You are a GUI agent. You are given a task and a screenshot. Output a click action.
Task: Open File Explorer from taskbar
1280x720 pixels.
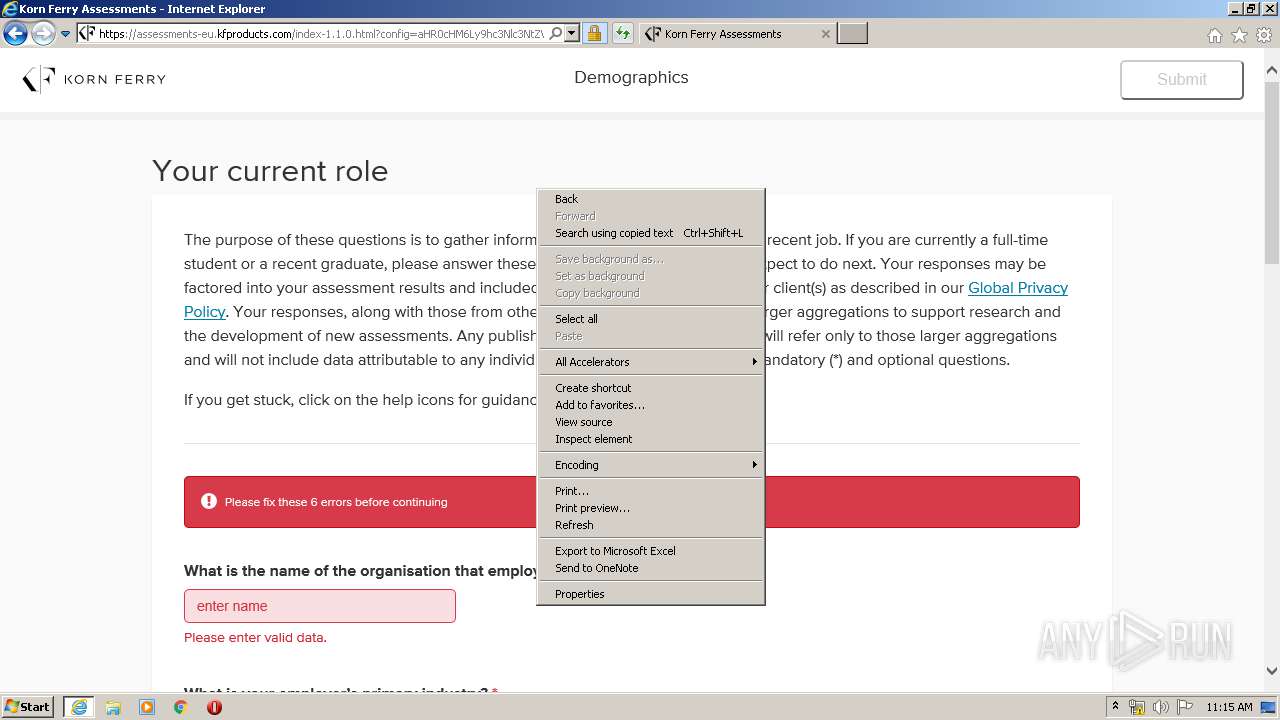(x=113, y=707)
